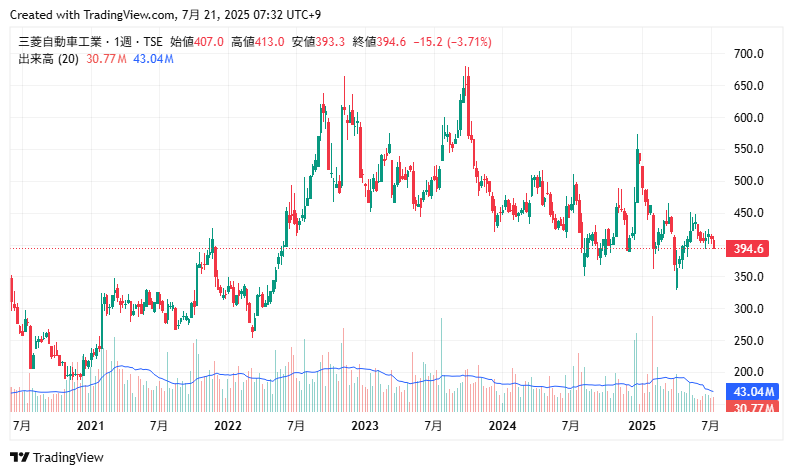Click the 2024 time axis label

point(503,426)
